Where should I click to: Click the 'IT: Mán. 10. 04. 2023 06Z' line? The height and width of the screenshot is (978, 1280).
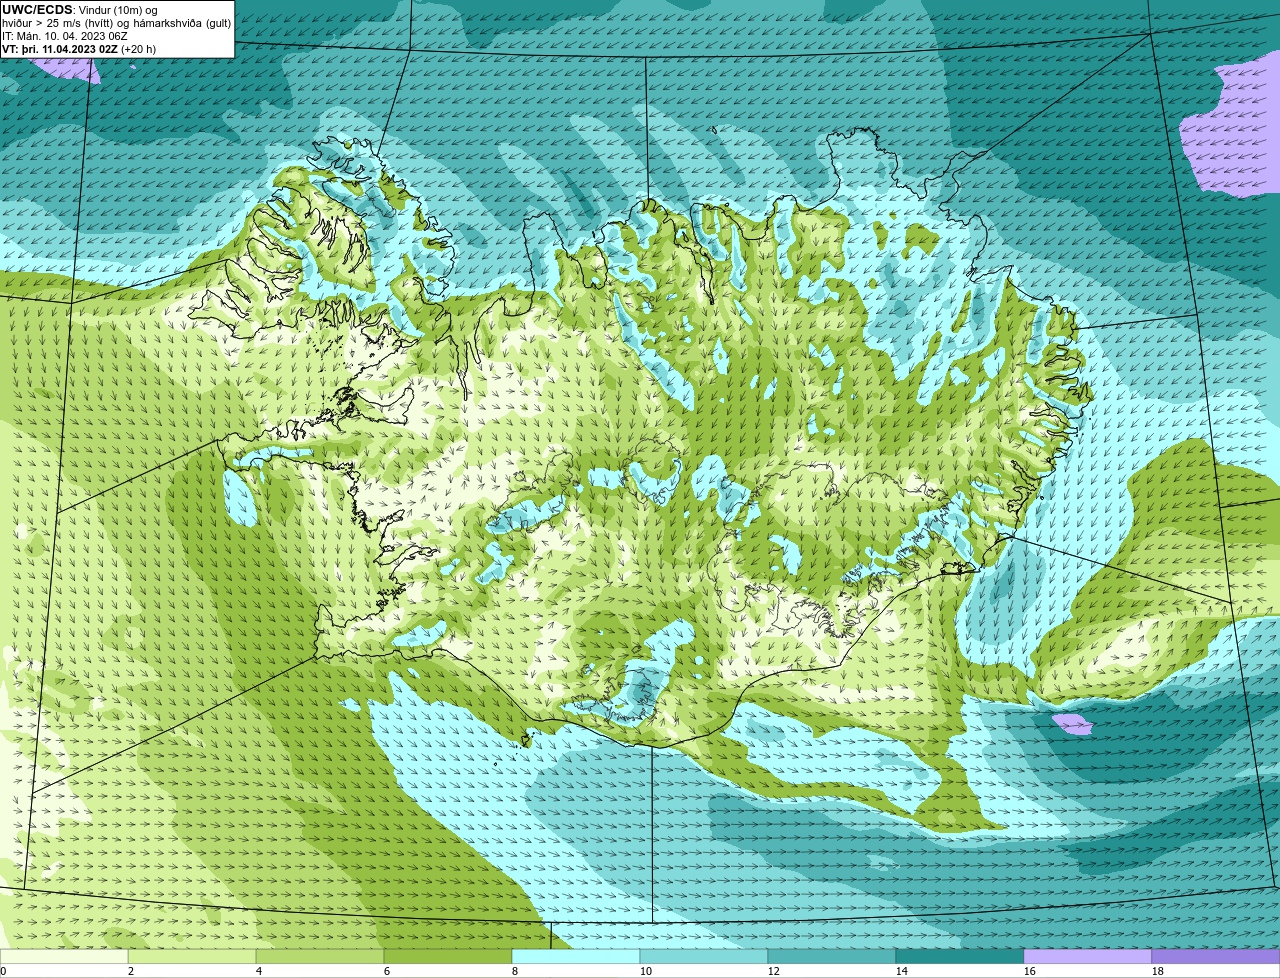(x=64, y=35)
